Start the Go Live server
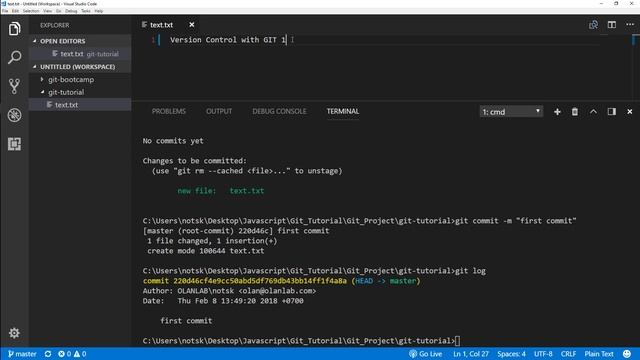 click(x=425, y=354)
